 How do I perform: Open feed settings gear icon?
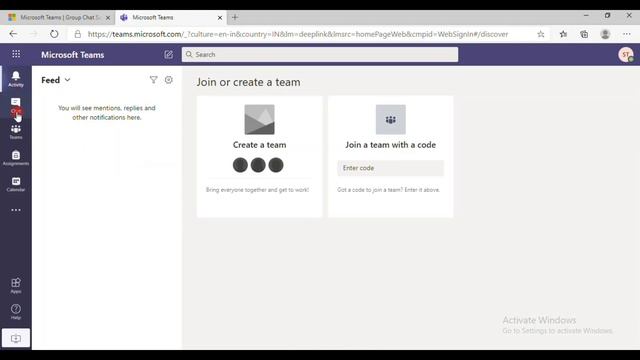[x=169, y=80]
